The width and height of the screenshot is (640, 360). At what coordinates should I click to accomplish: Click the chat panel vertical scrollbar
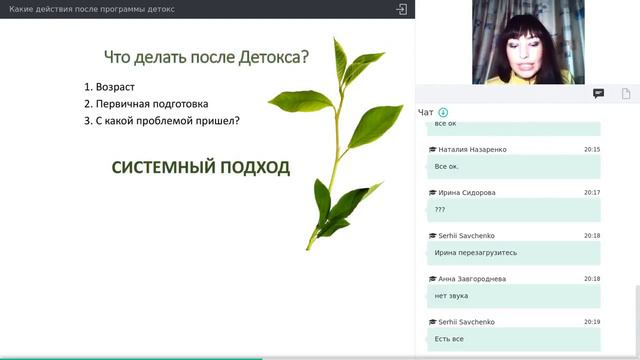click(638, 320)
